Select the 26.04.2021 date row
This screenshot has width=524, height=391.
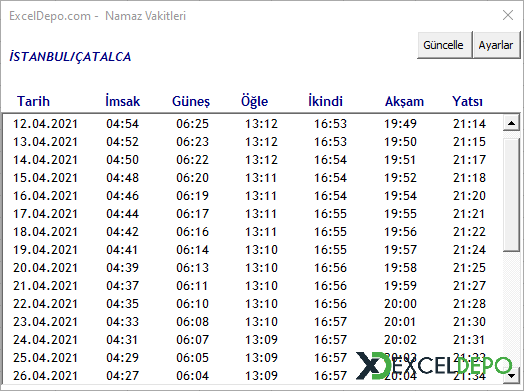252,376
